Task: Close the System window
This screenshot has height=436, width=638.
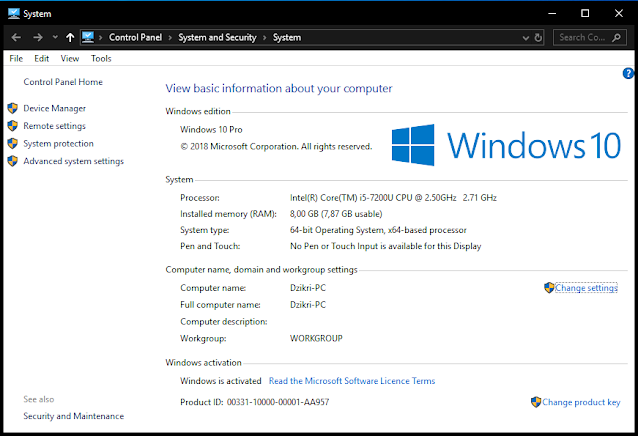Action: pos(619,13)
